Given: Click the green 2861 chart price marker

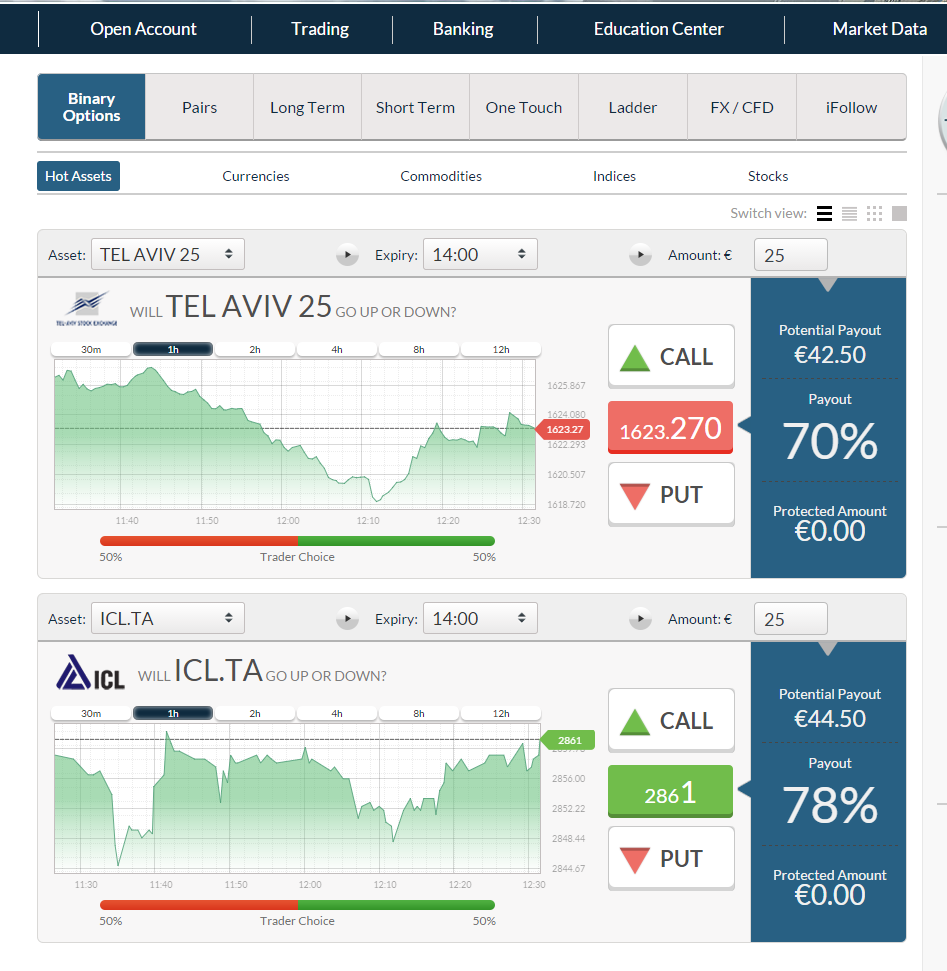Looking at the screenshot, I should [568, 740].
